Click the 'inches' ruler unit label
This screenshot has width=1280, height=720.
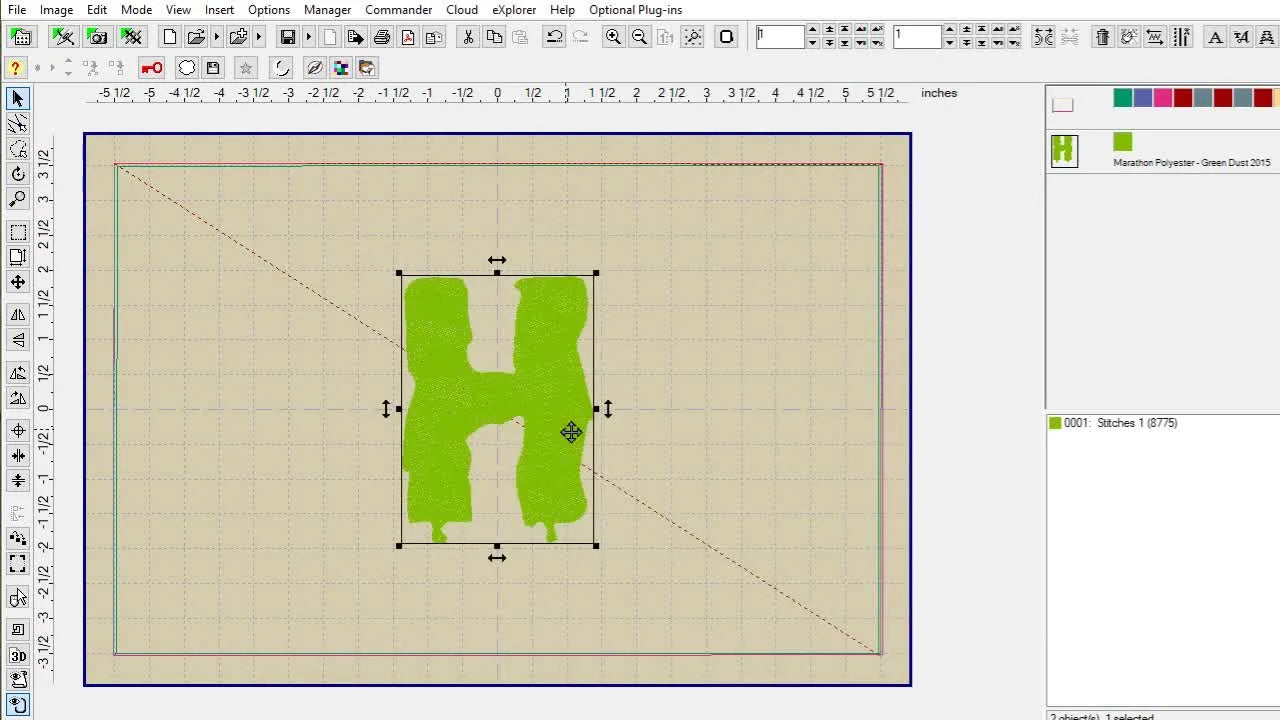[939, 93]
